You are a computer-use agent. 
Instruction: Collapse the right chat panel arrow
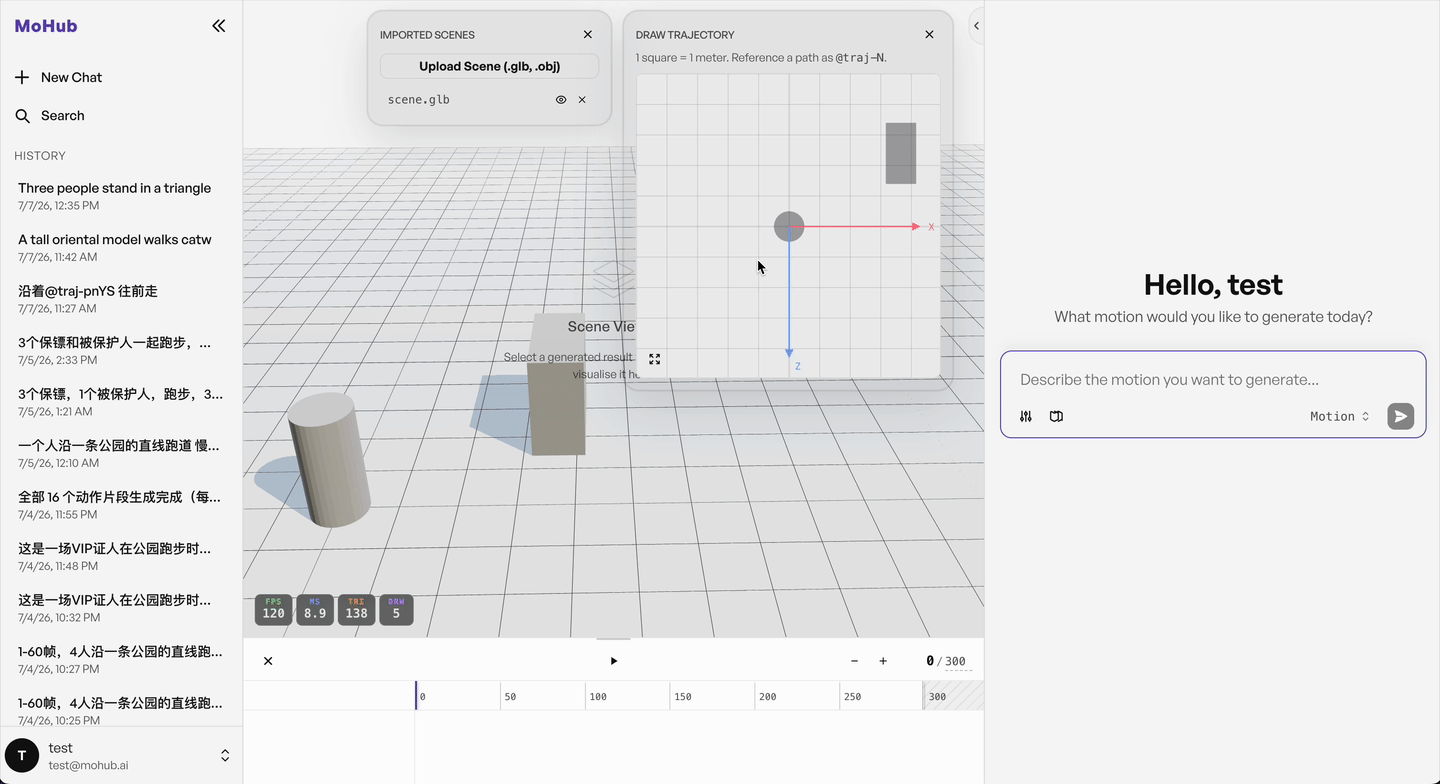[x=976, y=26]
